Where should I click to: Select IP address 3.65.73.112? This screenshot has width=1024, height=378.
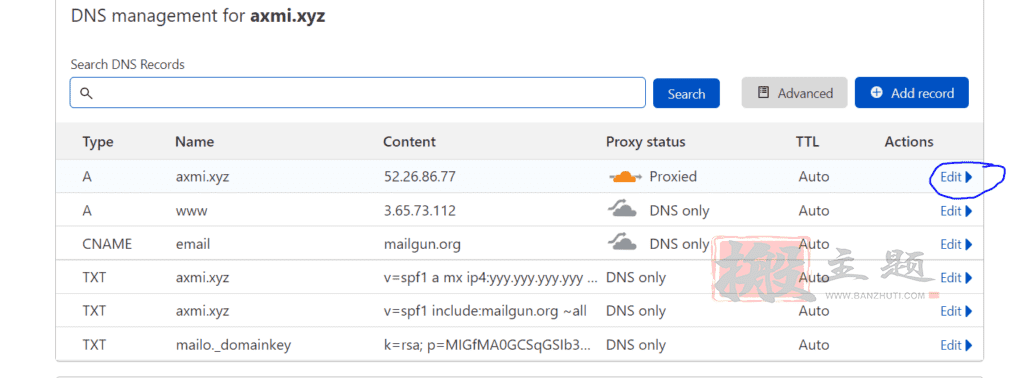click(x=419, y=211)
